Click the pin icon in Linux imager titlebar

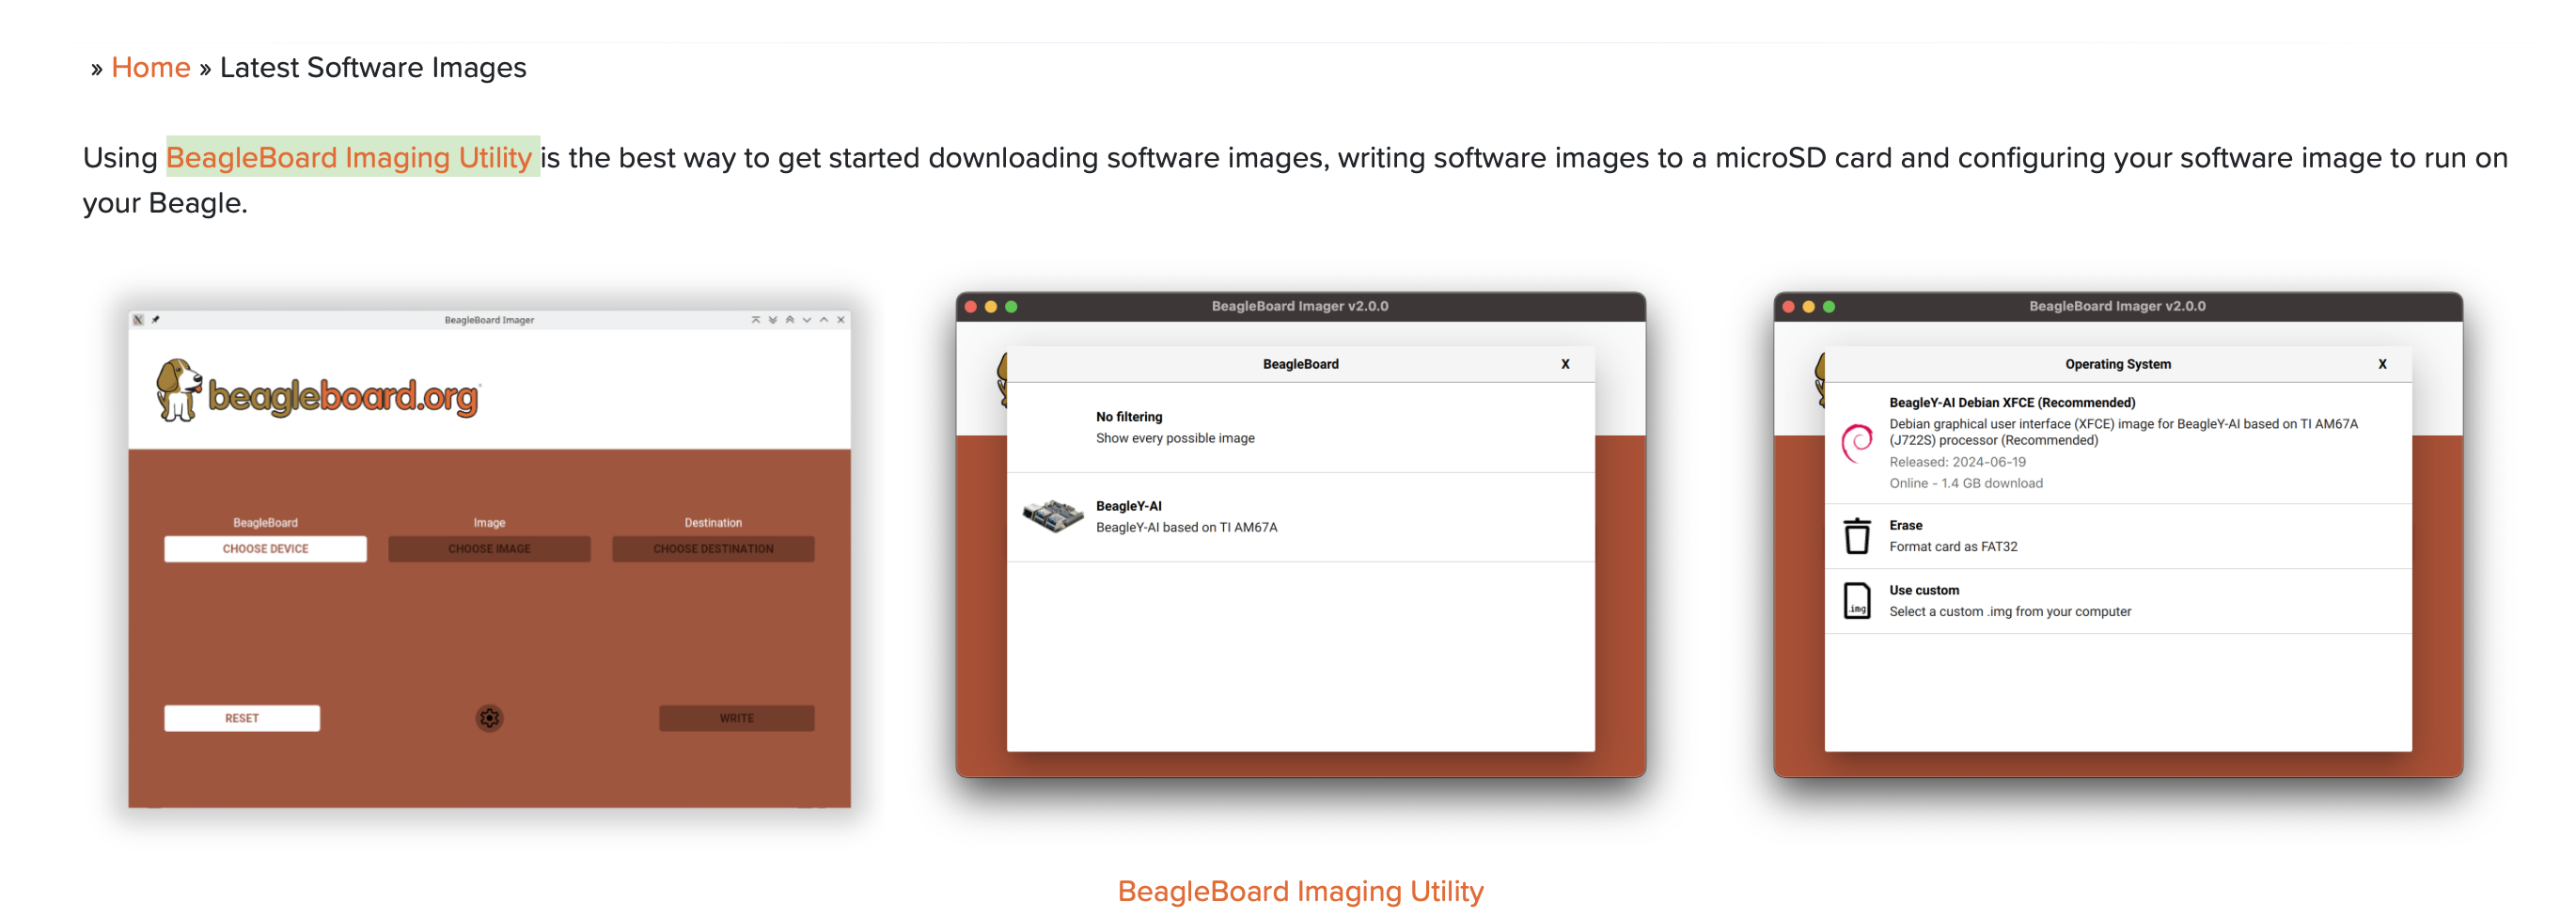(155, 320)
